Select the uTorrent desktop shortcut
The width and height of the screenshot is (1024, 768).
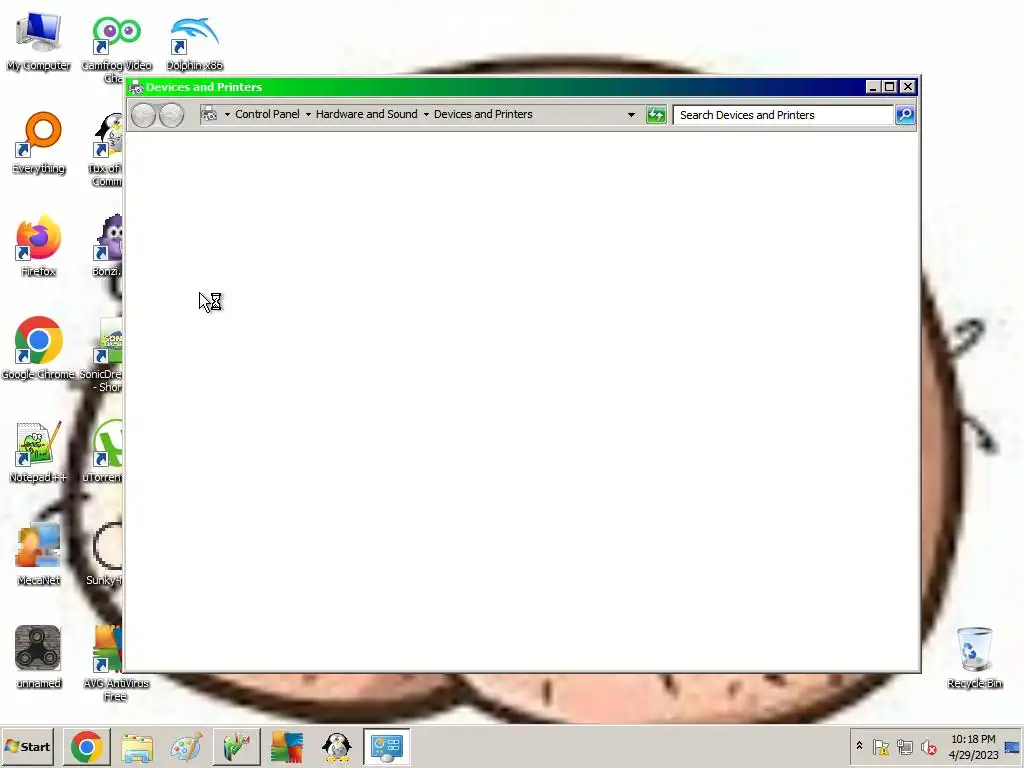(104, 451)
